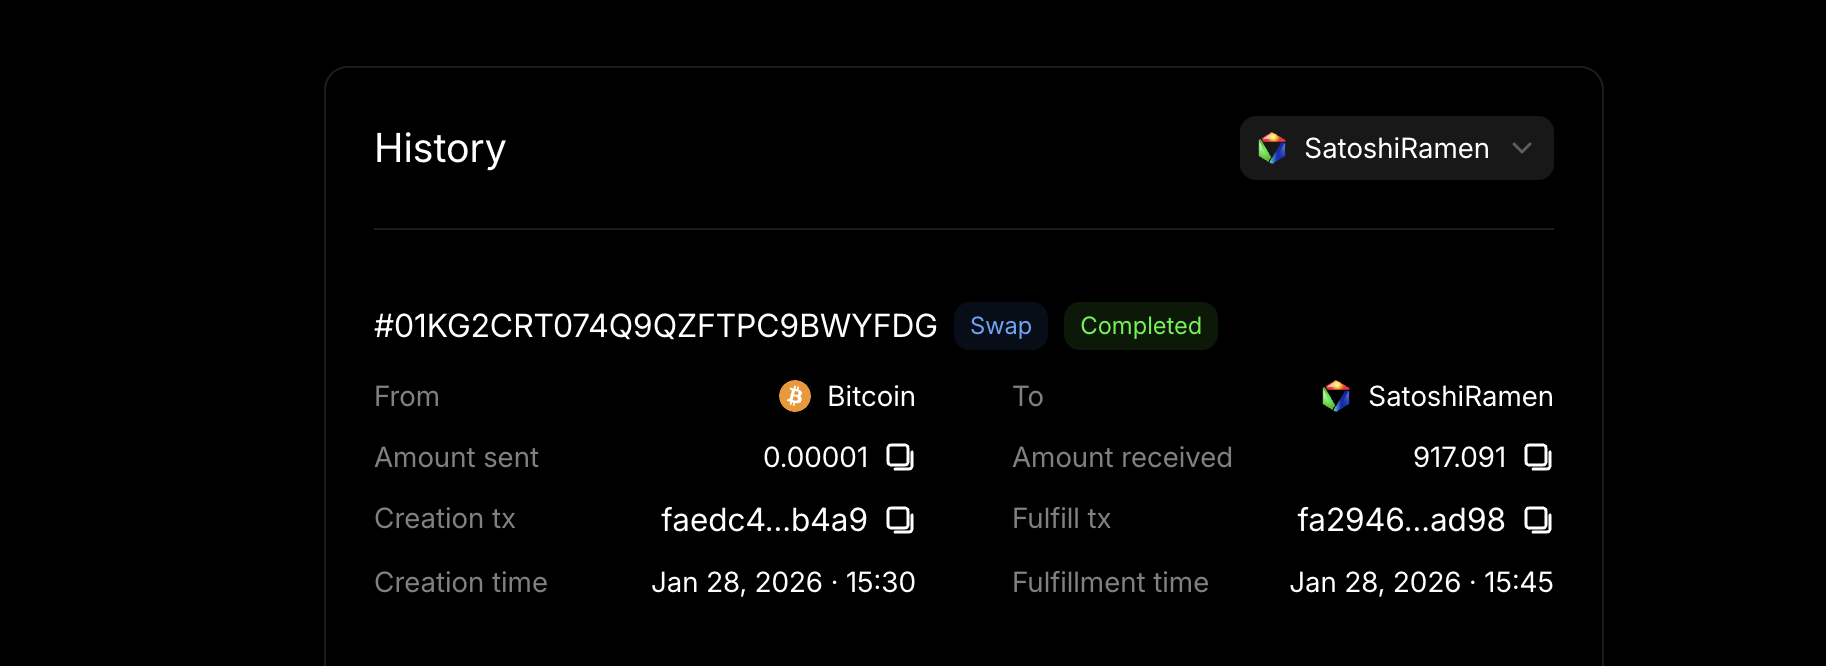Click the creation time Jan 28, 2026 · 15:30
Image resolution: width=1826 pixels, height=666 pixels.
pos(783,582)
